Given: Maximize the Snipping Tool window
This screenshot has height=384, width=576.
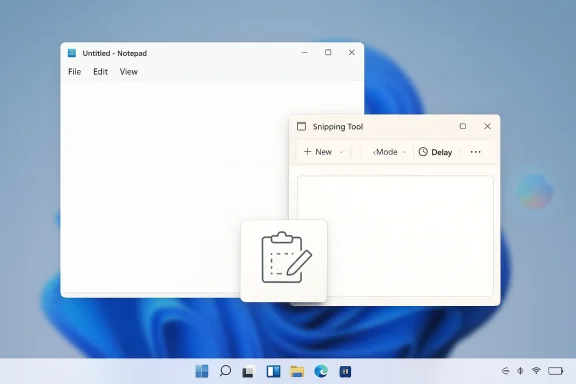Looking at the screenshot, I should (463, 126).
